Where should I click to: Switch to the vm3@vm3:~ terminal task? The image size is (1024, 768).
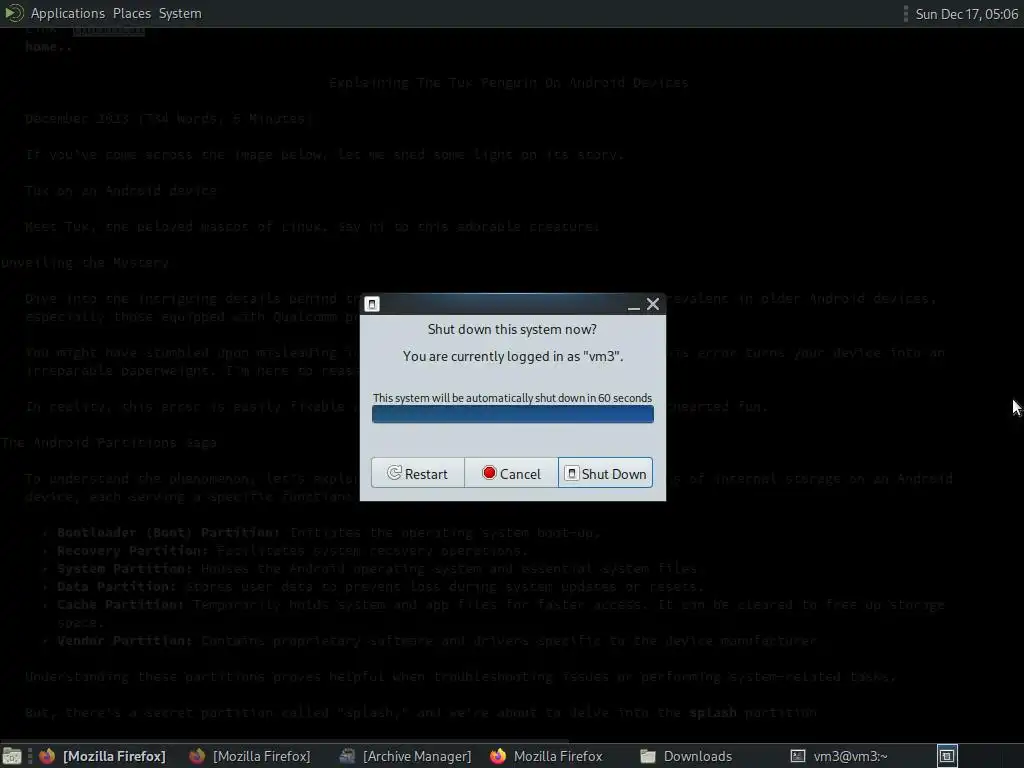[x=839, y=756]
